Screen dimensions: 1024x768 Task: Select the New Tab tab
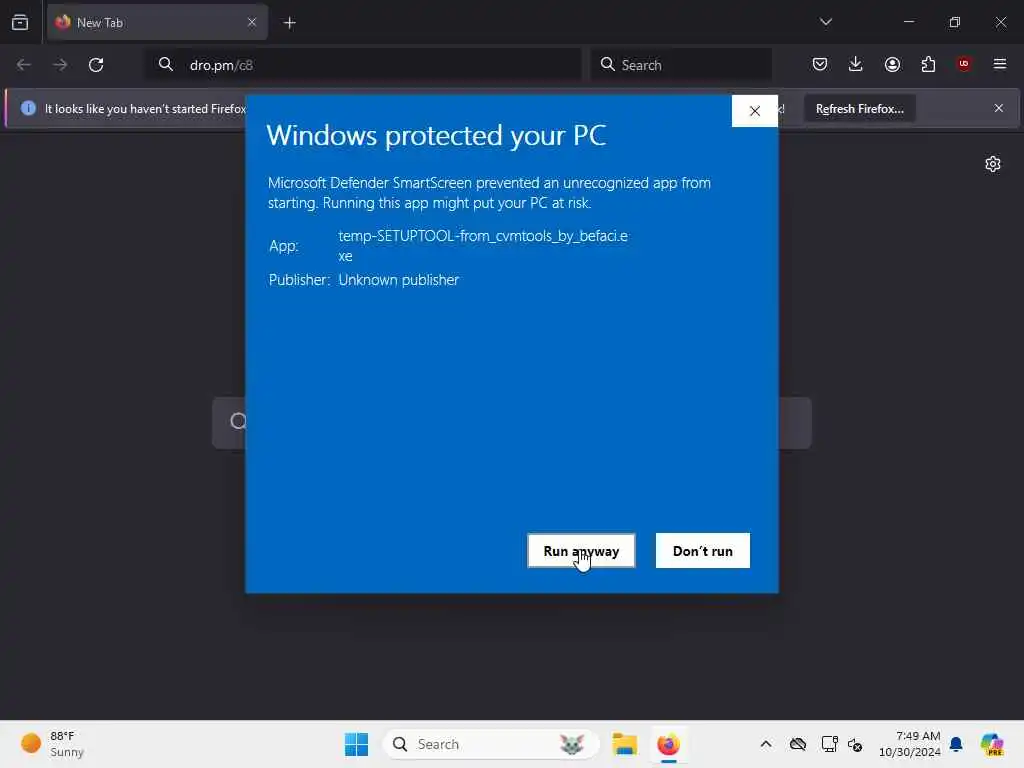click(x=157, y=22)
